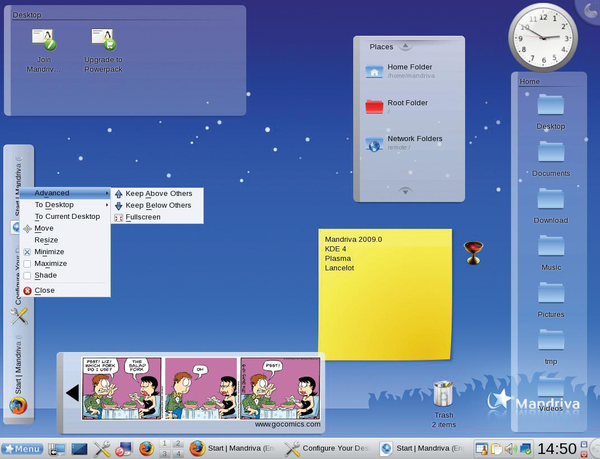Click the Places panel up arrow
Viewport: 600px width, 459px height.
[x=405, y=46]
